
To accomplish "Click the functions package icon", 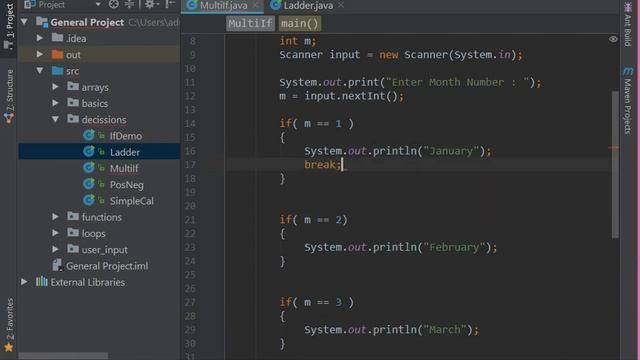I will (x=73, y=216).
